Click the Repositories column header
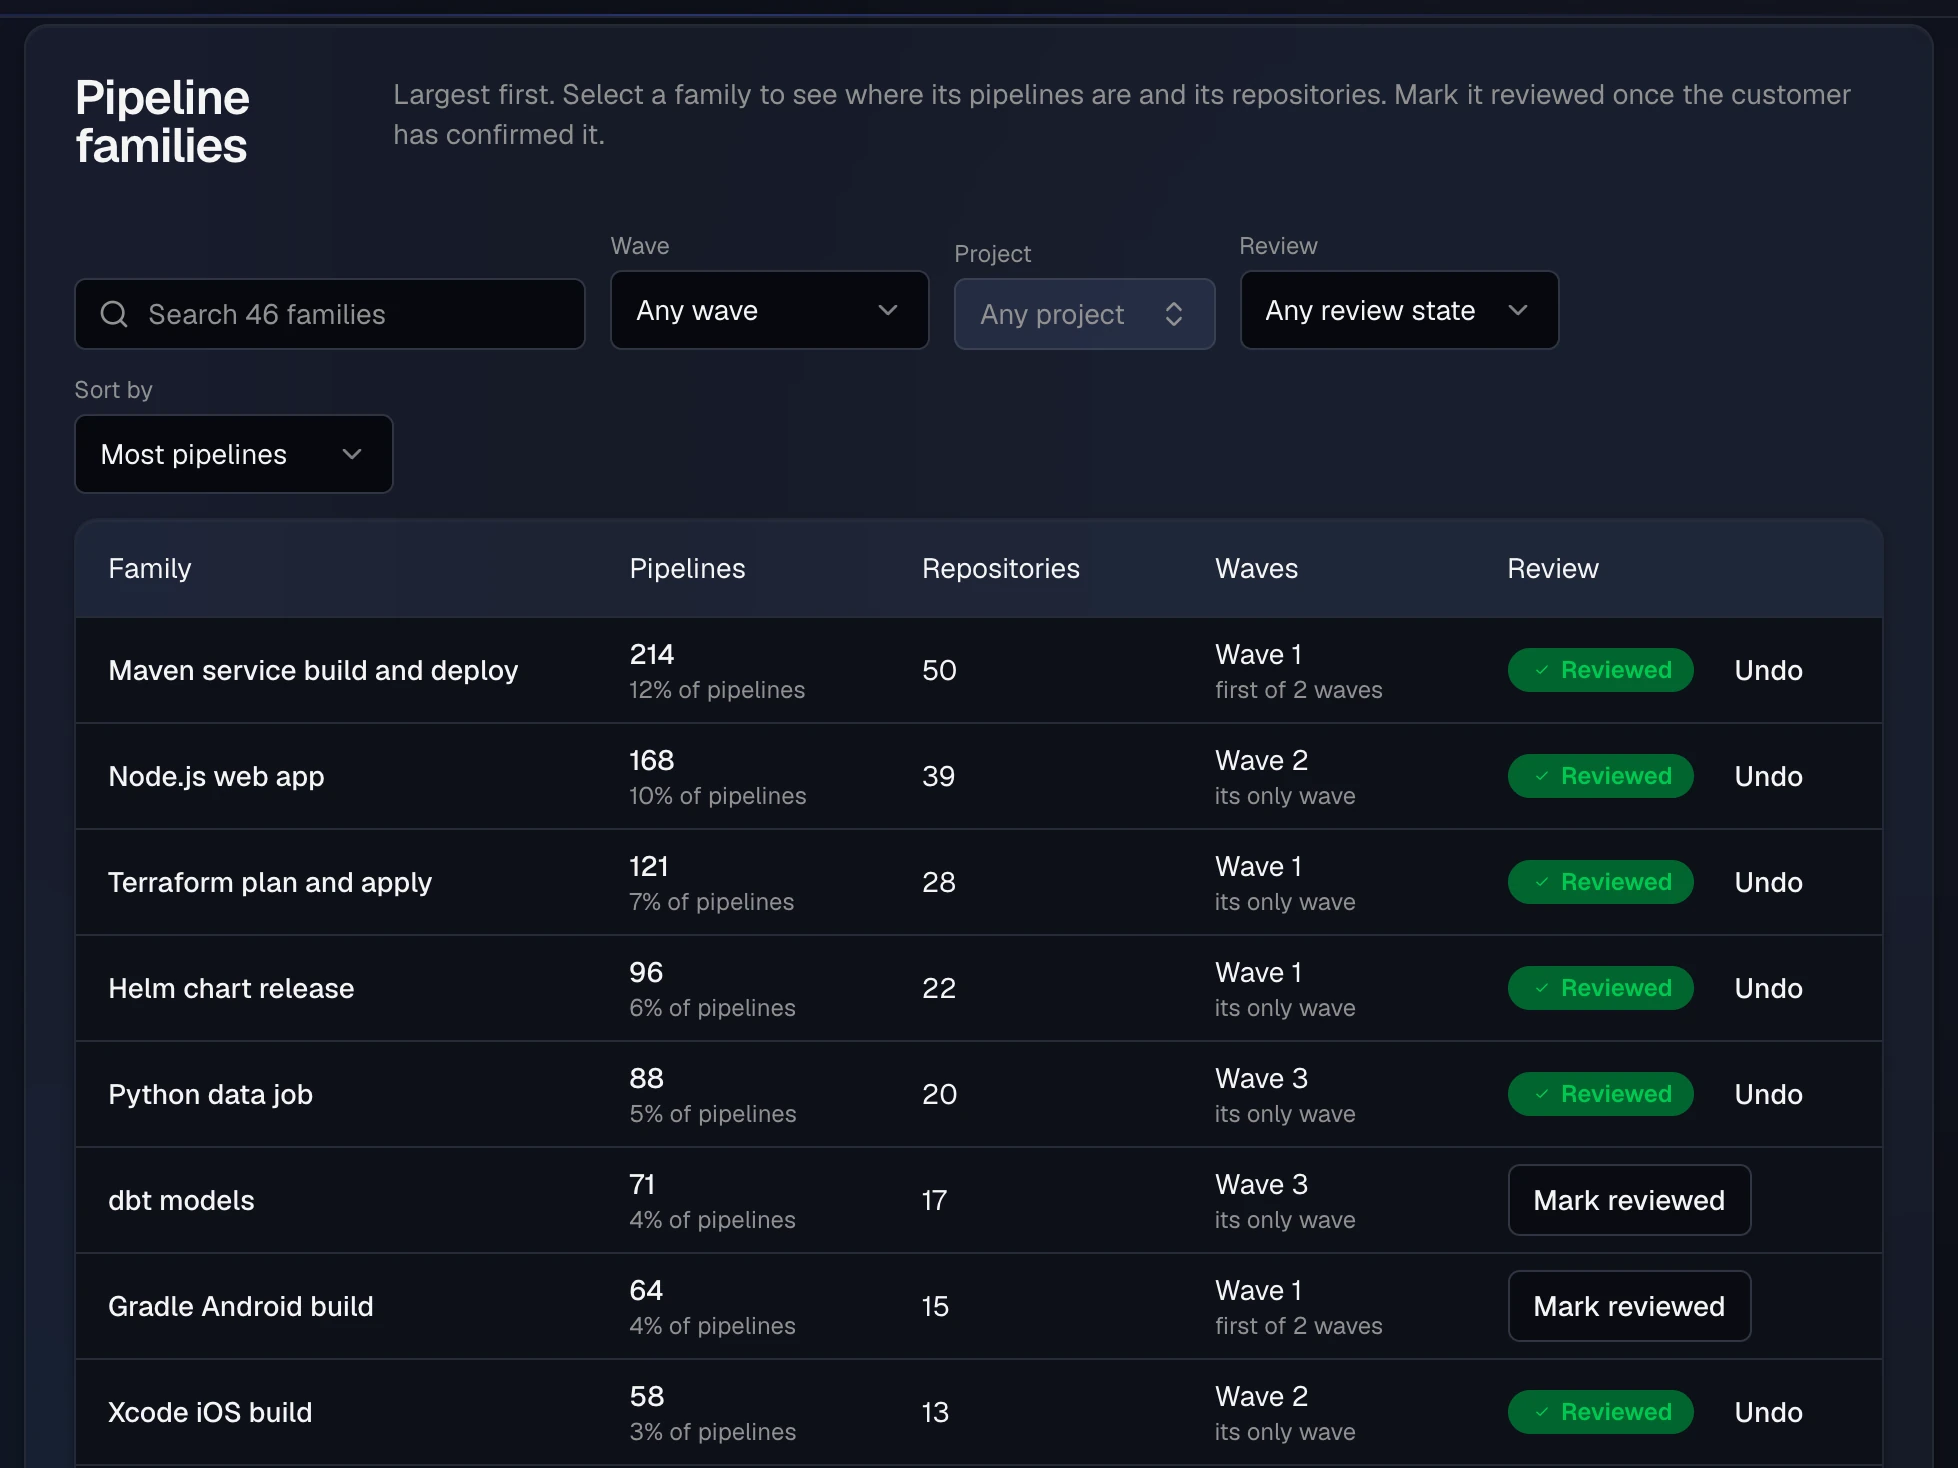 pos(1001,568)
